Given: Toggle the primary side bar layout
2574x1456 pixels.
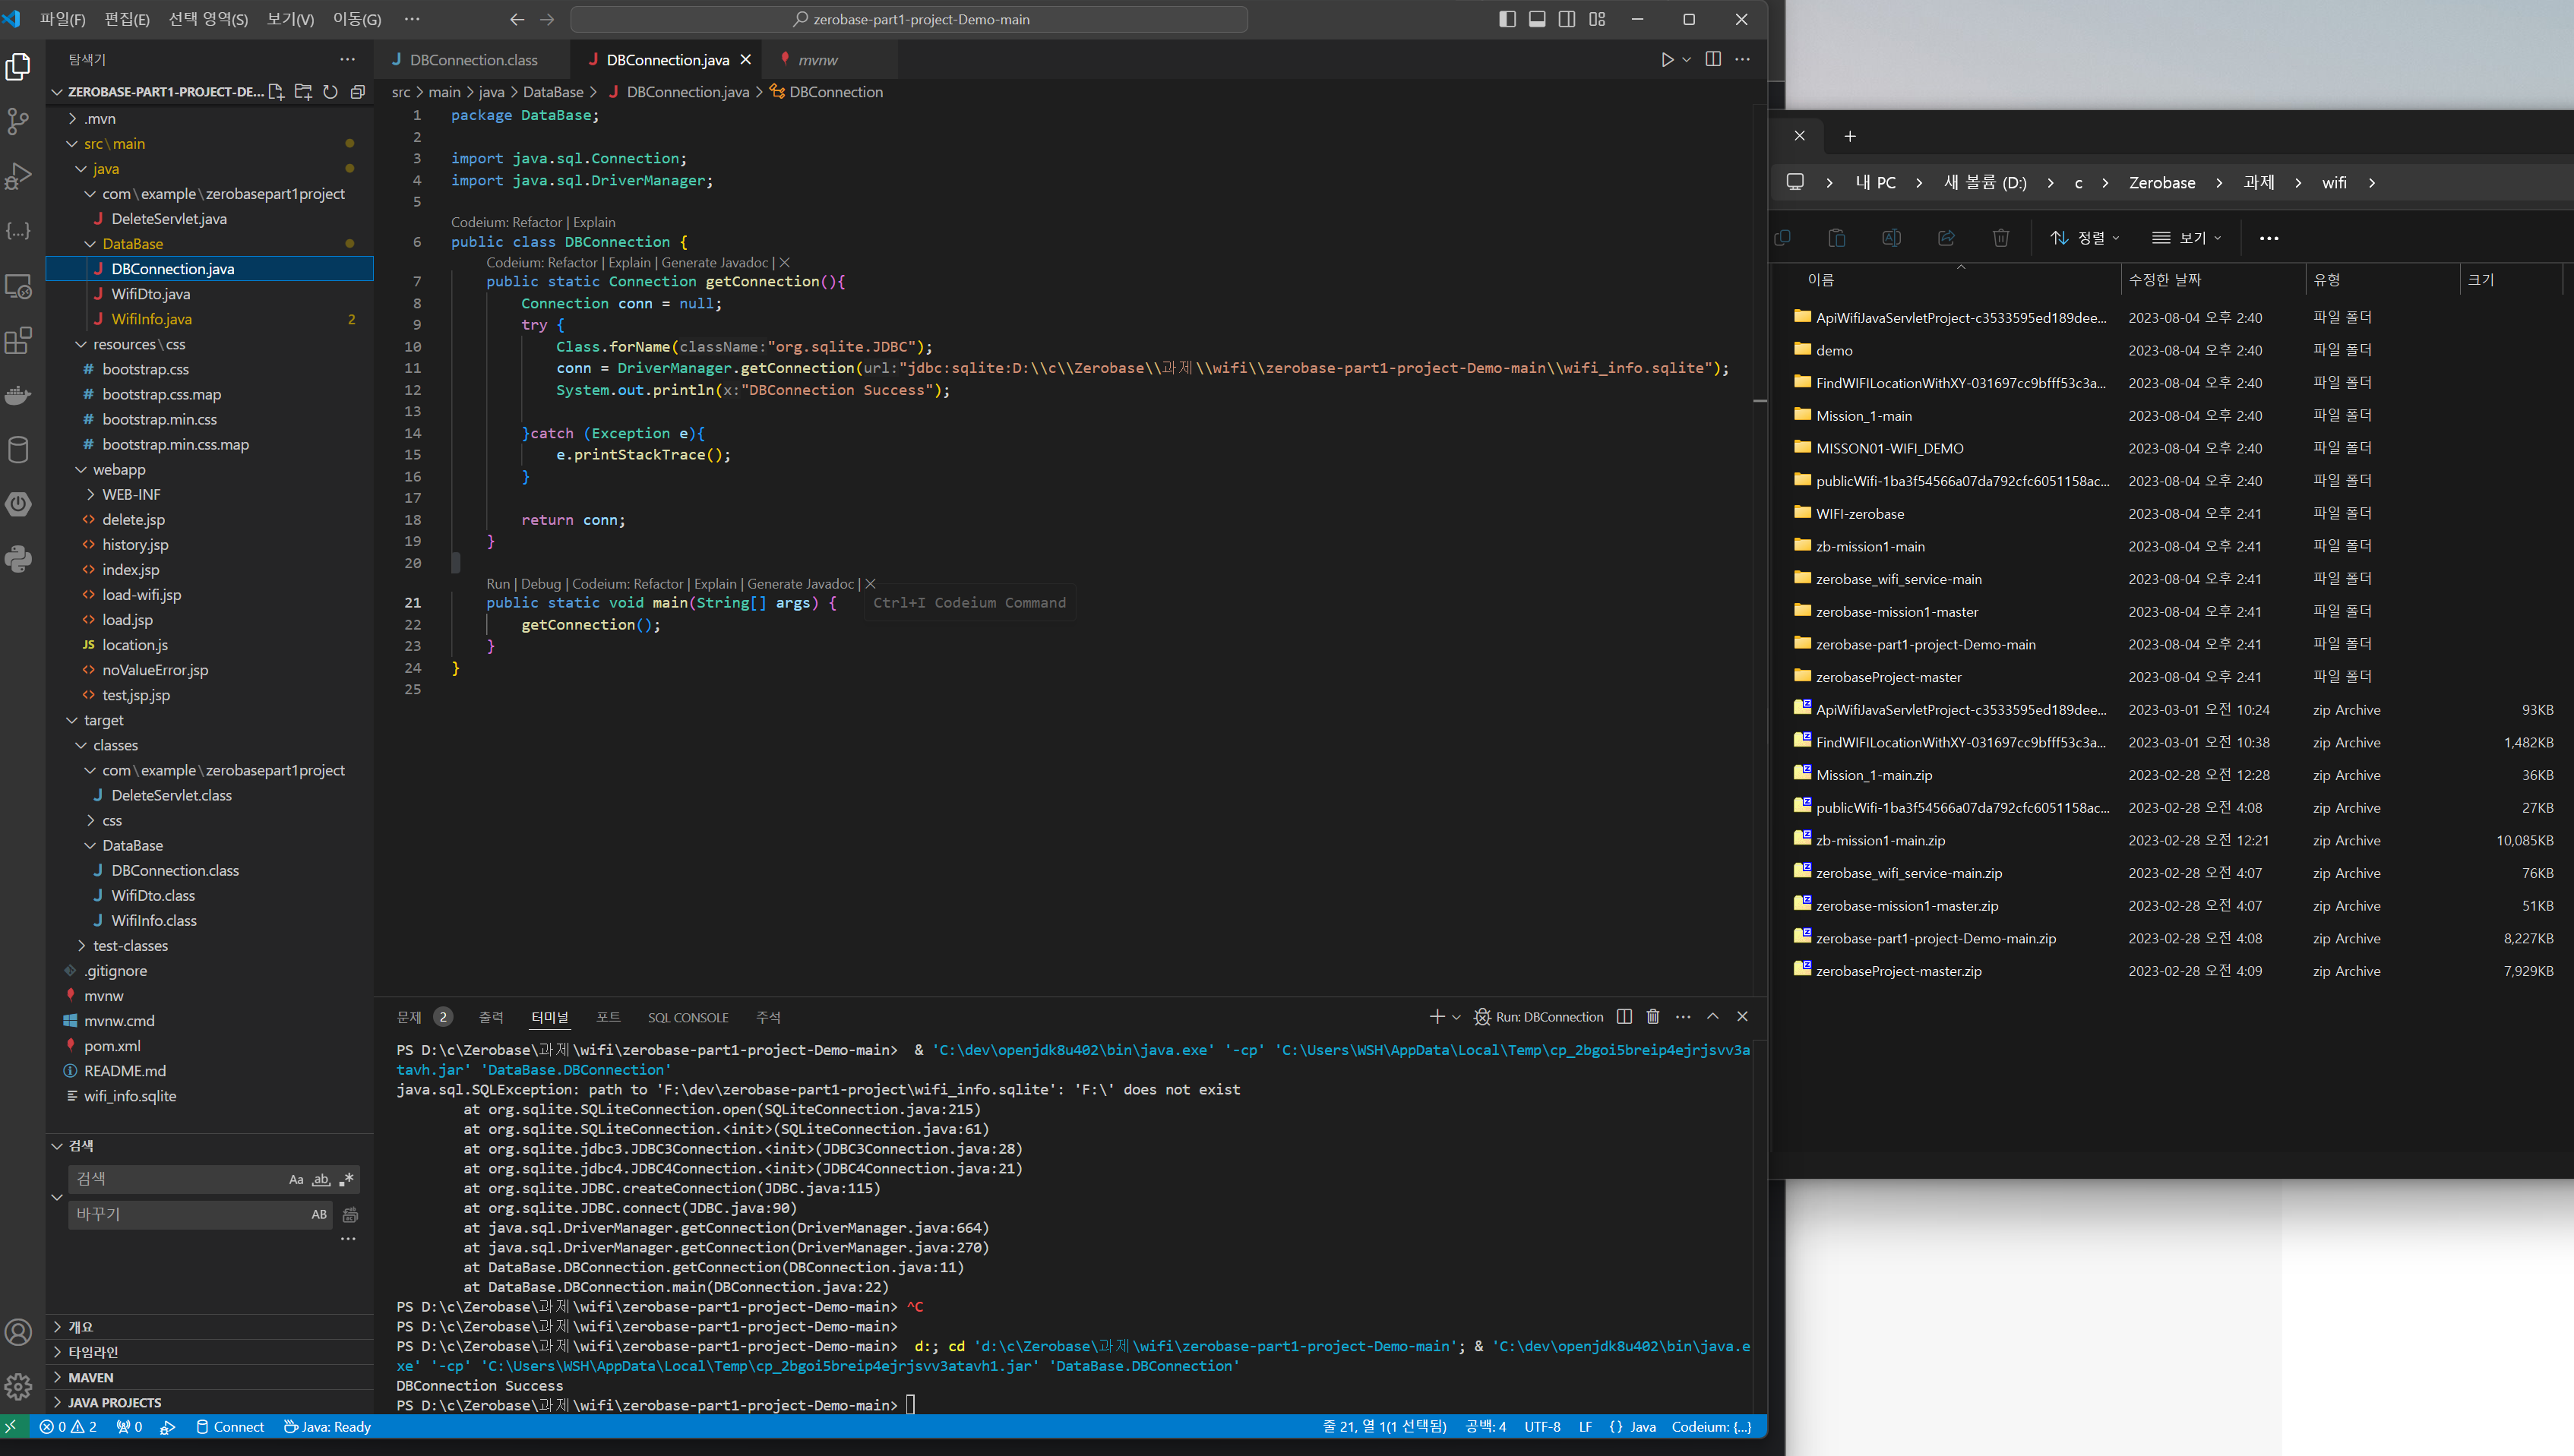Looking at the screenshot, I should coord(1507,19).
